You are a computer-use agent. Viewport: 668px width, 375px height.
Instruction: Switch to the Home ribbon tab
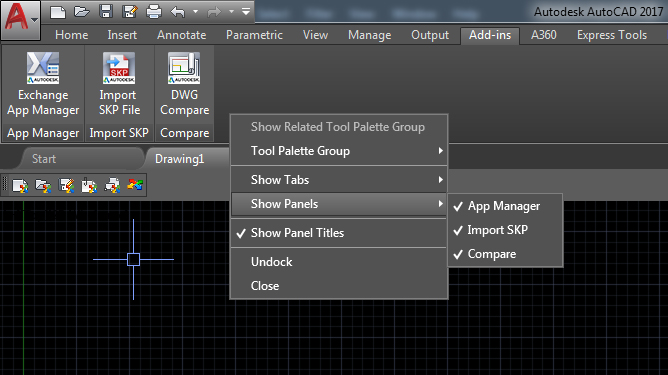click(x=72, y=35)
